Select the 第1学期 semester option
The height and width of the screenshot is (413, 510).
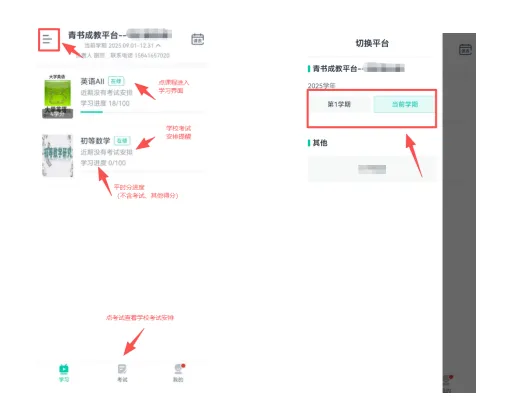(339, 104)
